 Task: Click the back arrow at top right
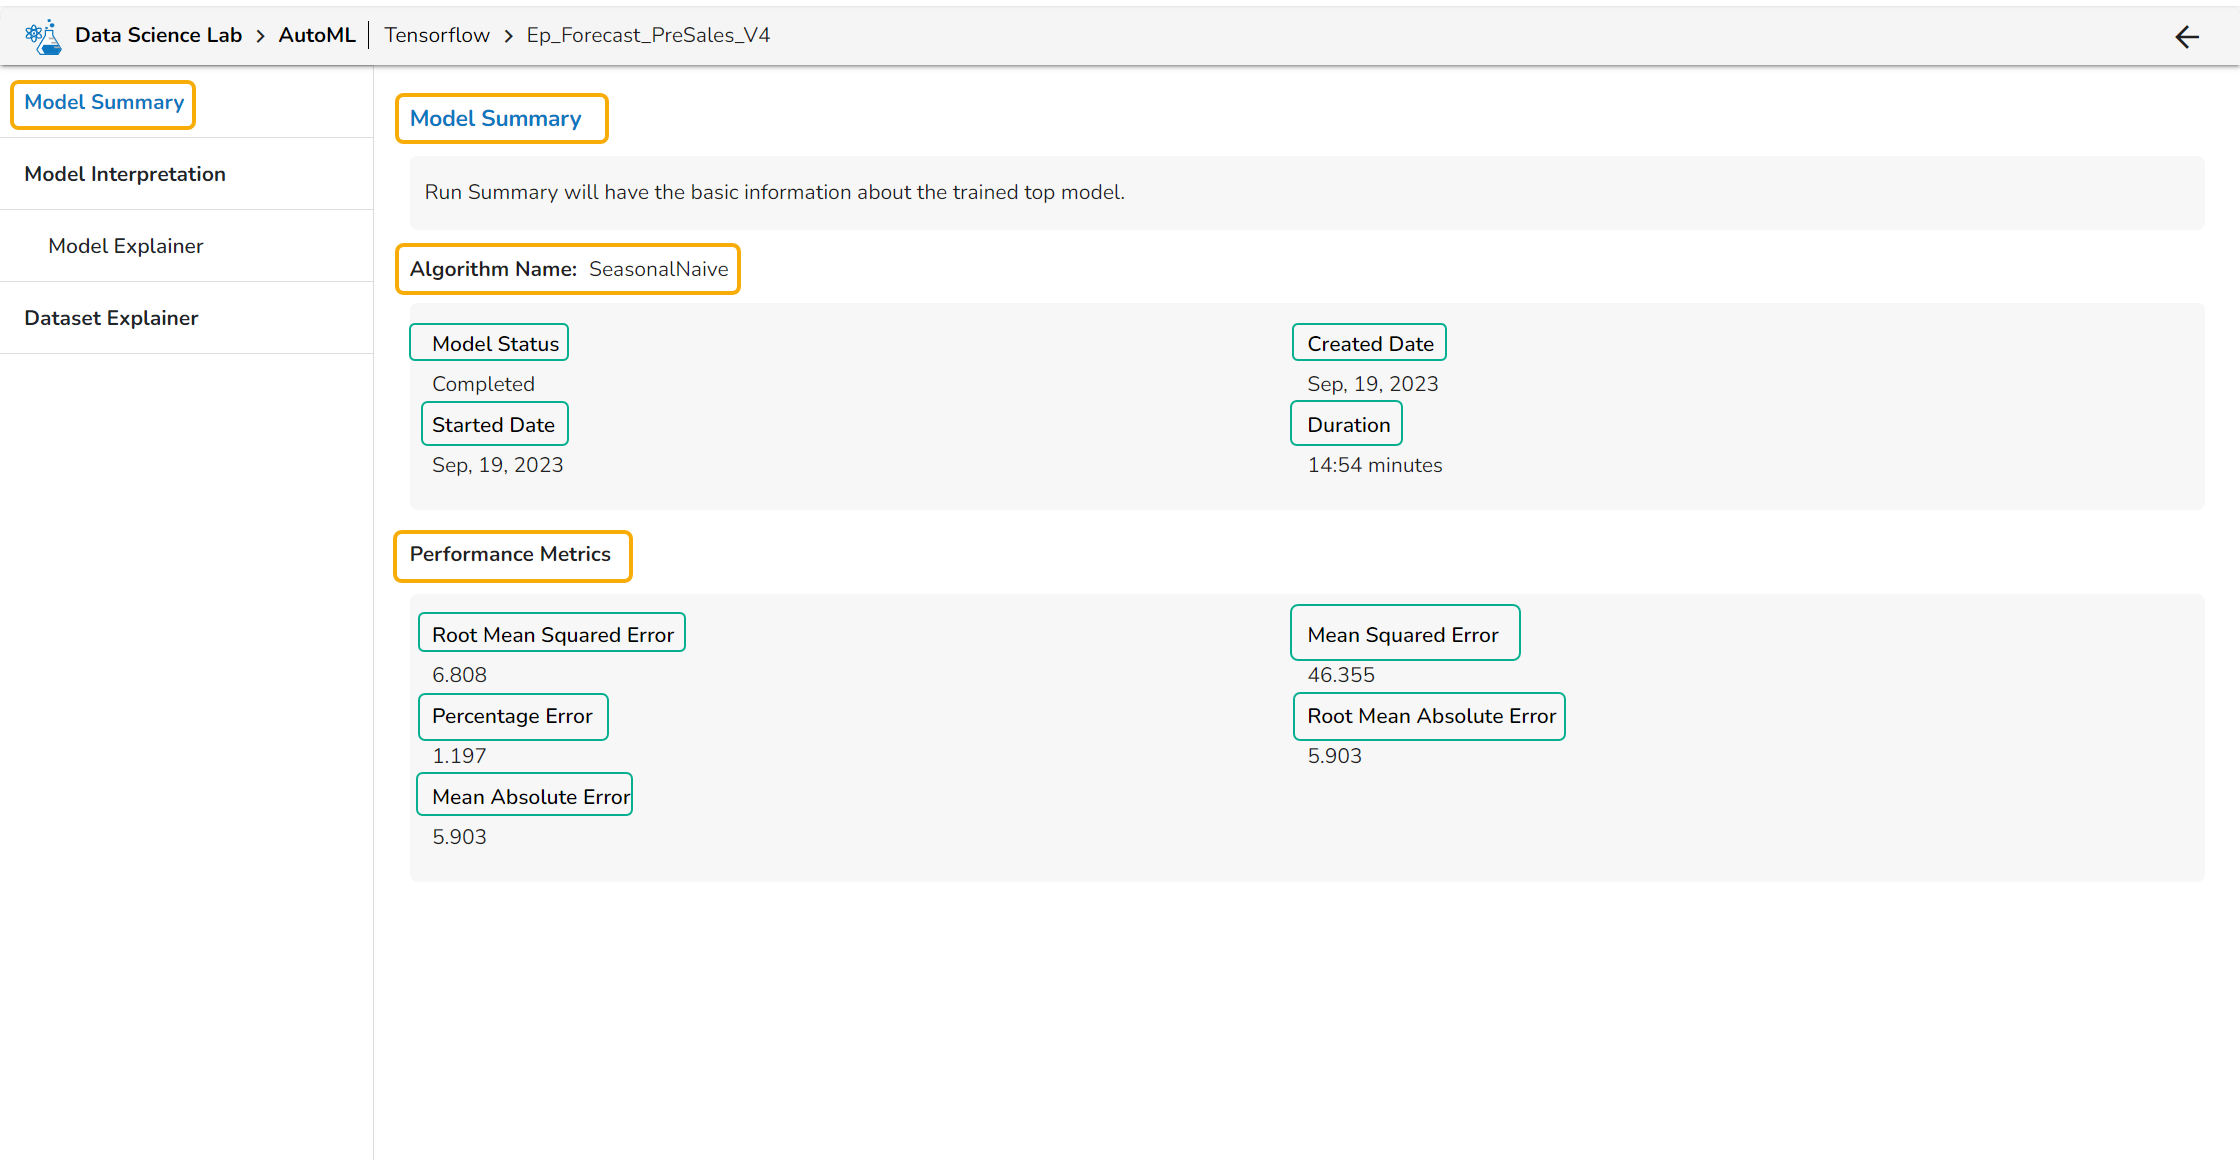pos(2188,37)
